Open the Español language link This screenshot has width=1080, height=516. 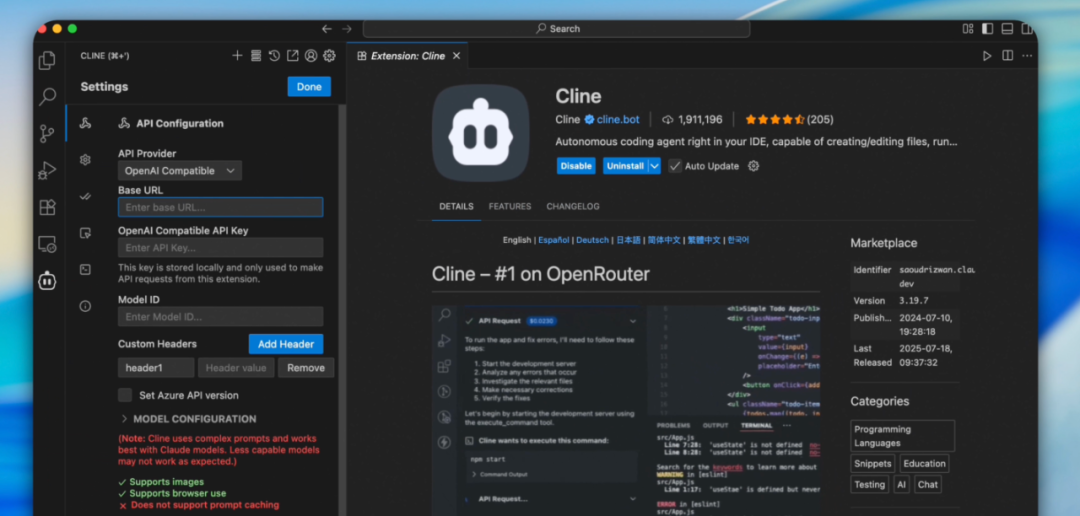click(x=554, y=240)
